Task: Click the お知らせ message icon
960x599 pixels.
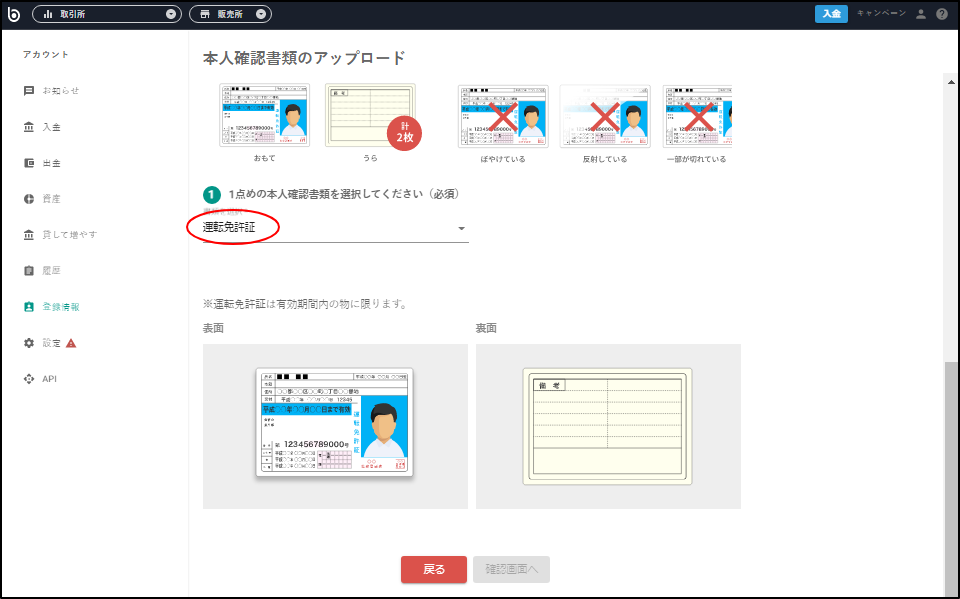Action: coord(29,91)
